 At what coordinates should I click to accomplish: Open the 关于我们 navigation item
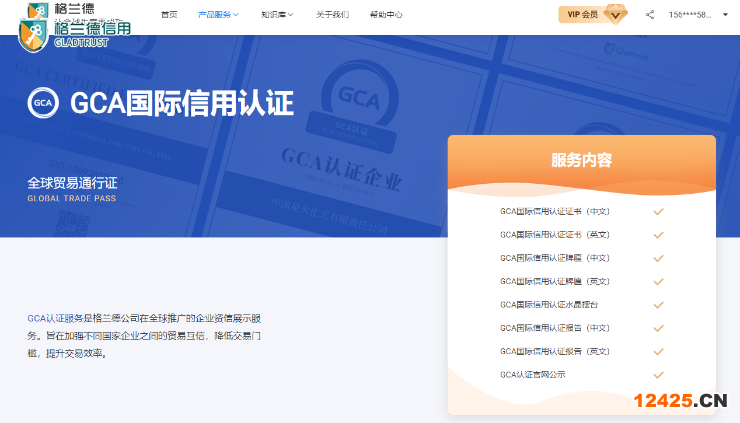point(332,15)
